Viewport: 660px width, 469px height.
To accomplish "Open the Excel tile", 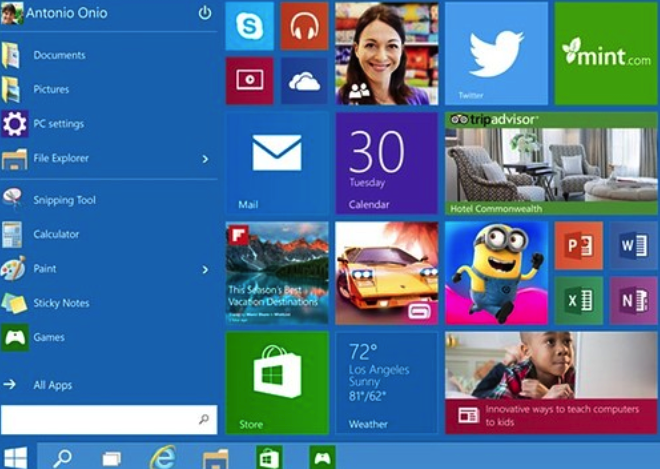I will 578,299.
